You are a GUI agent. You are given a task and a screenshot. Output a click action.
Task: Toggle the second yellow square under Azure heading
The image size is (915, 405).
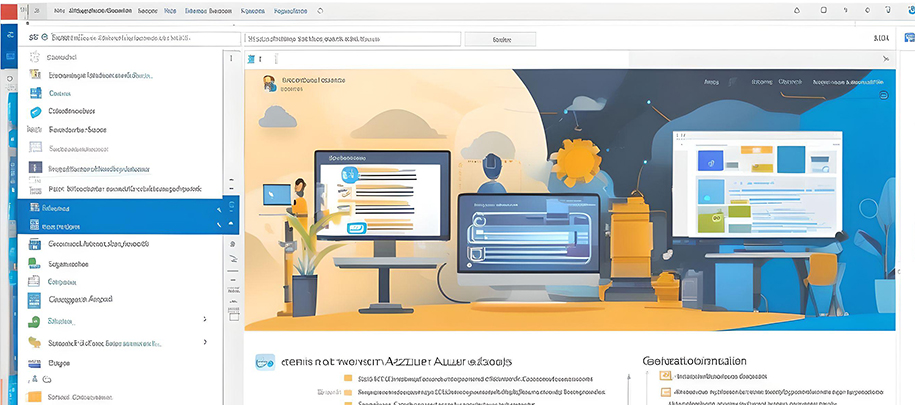coord(348,394)
